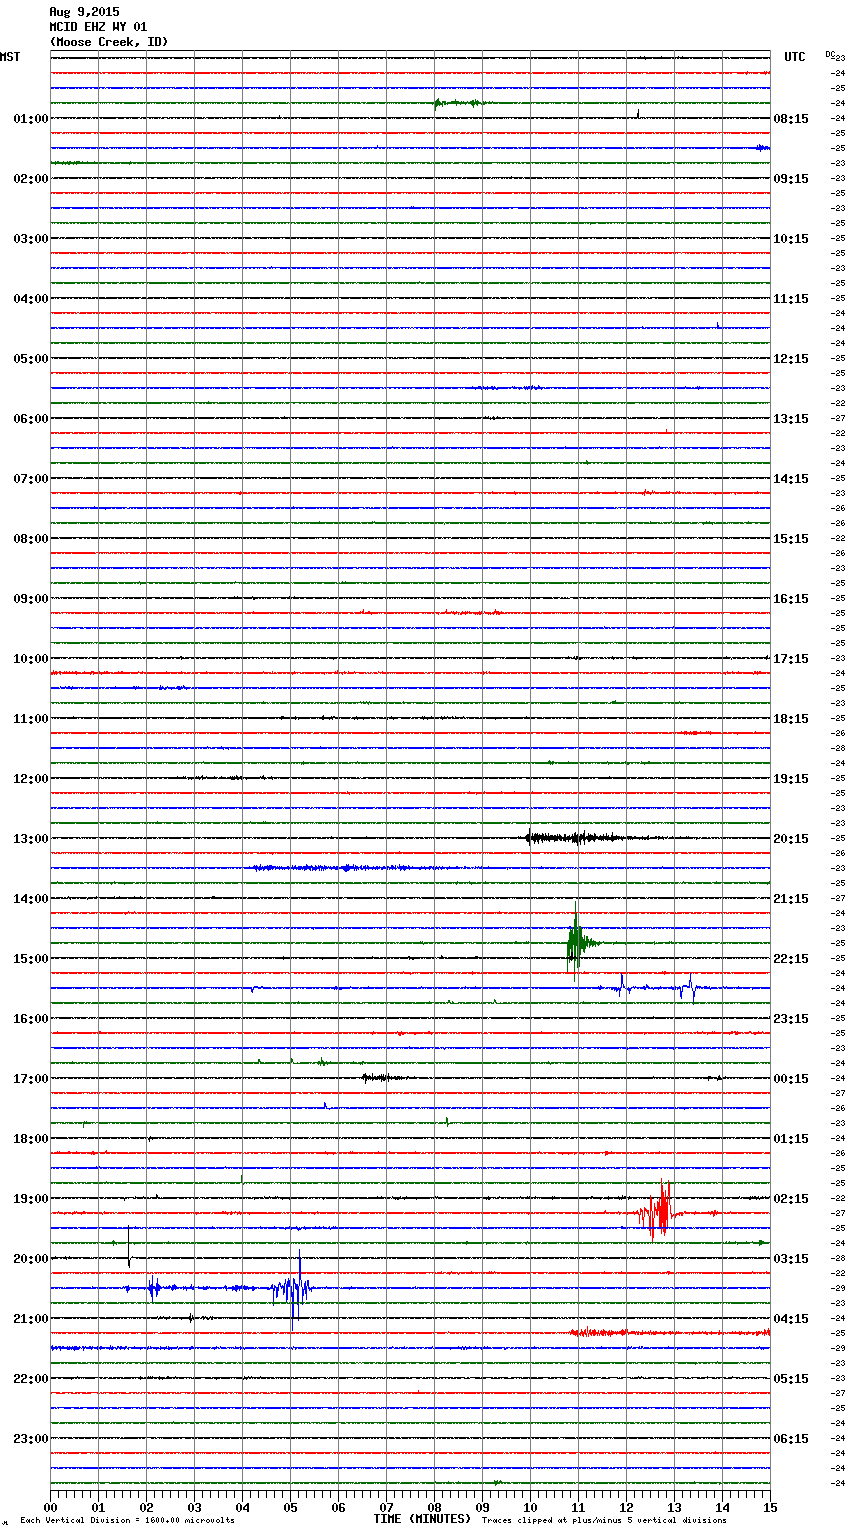Click the 11:15 UTC time label
This screenshot has height=1534, width=850.
pyautogui.click(x=791, y=298)
